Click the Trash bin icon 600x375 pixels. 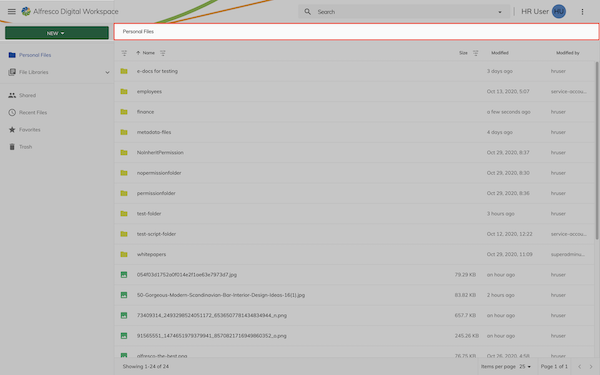click(12, 147)
